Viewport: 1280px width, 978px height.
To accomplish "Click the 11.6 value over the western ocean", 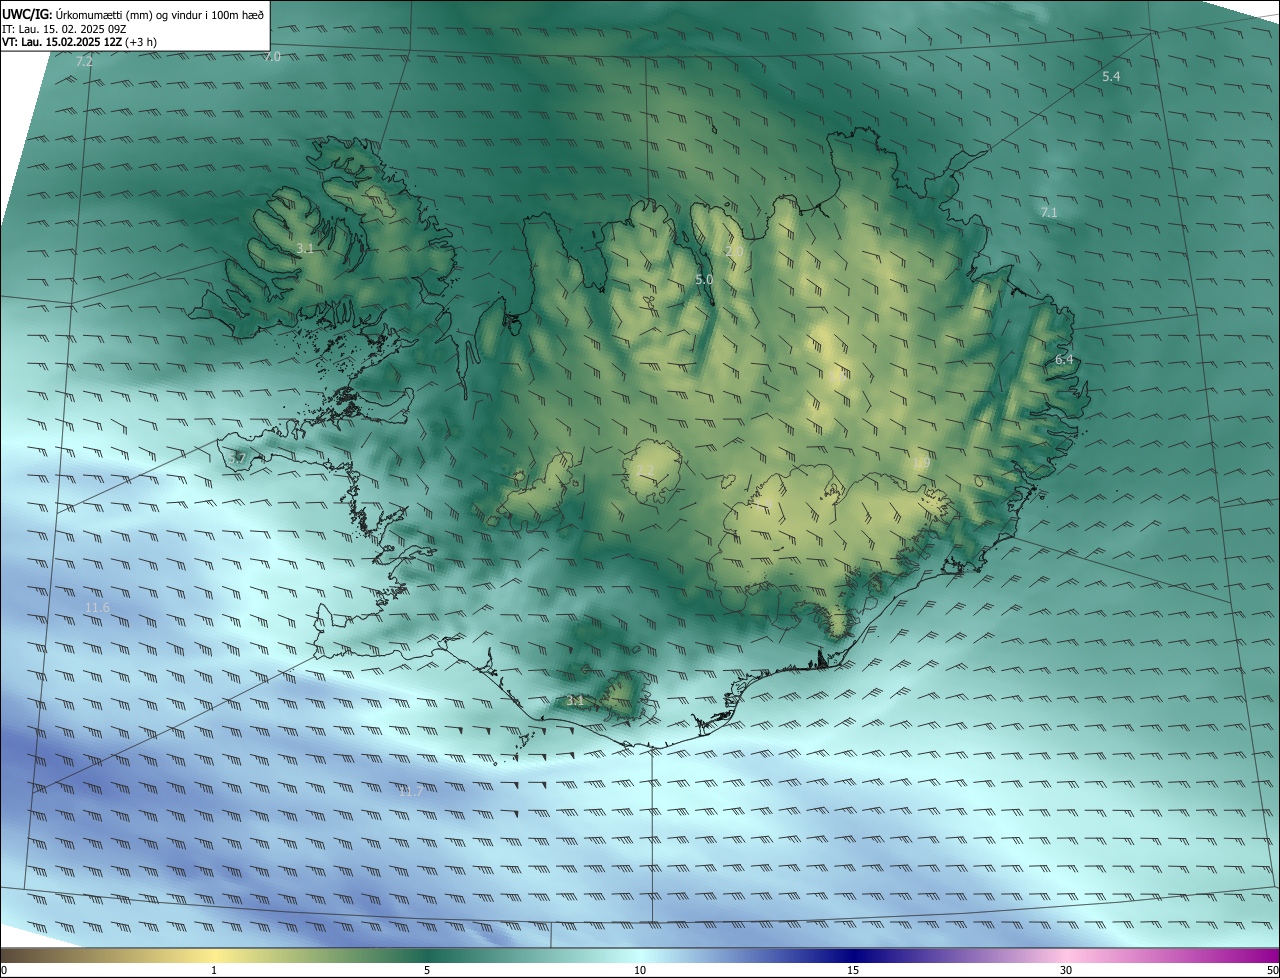I will tap(97, 608).
